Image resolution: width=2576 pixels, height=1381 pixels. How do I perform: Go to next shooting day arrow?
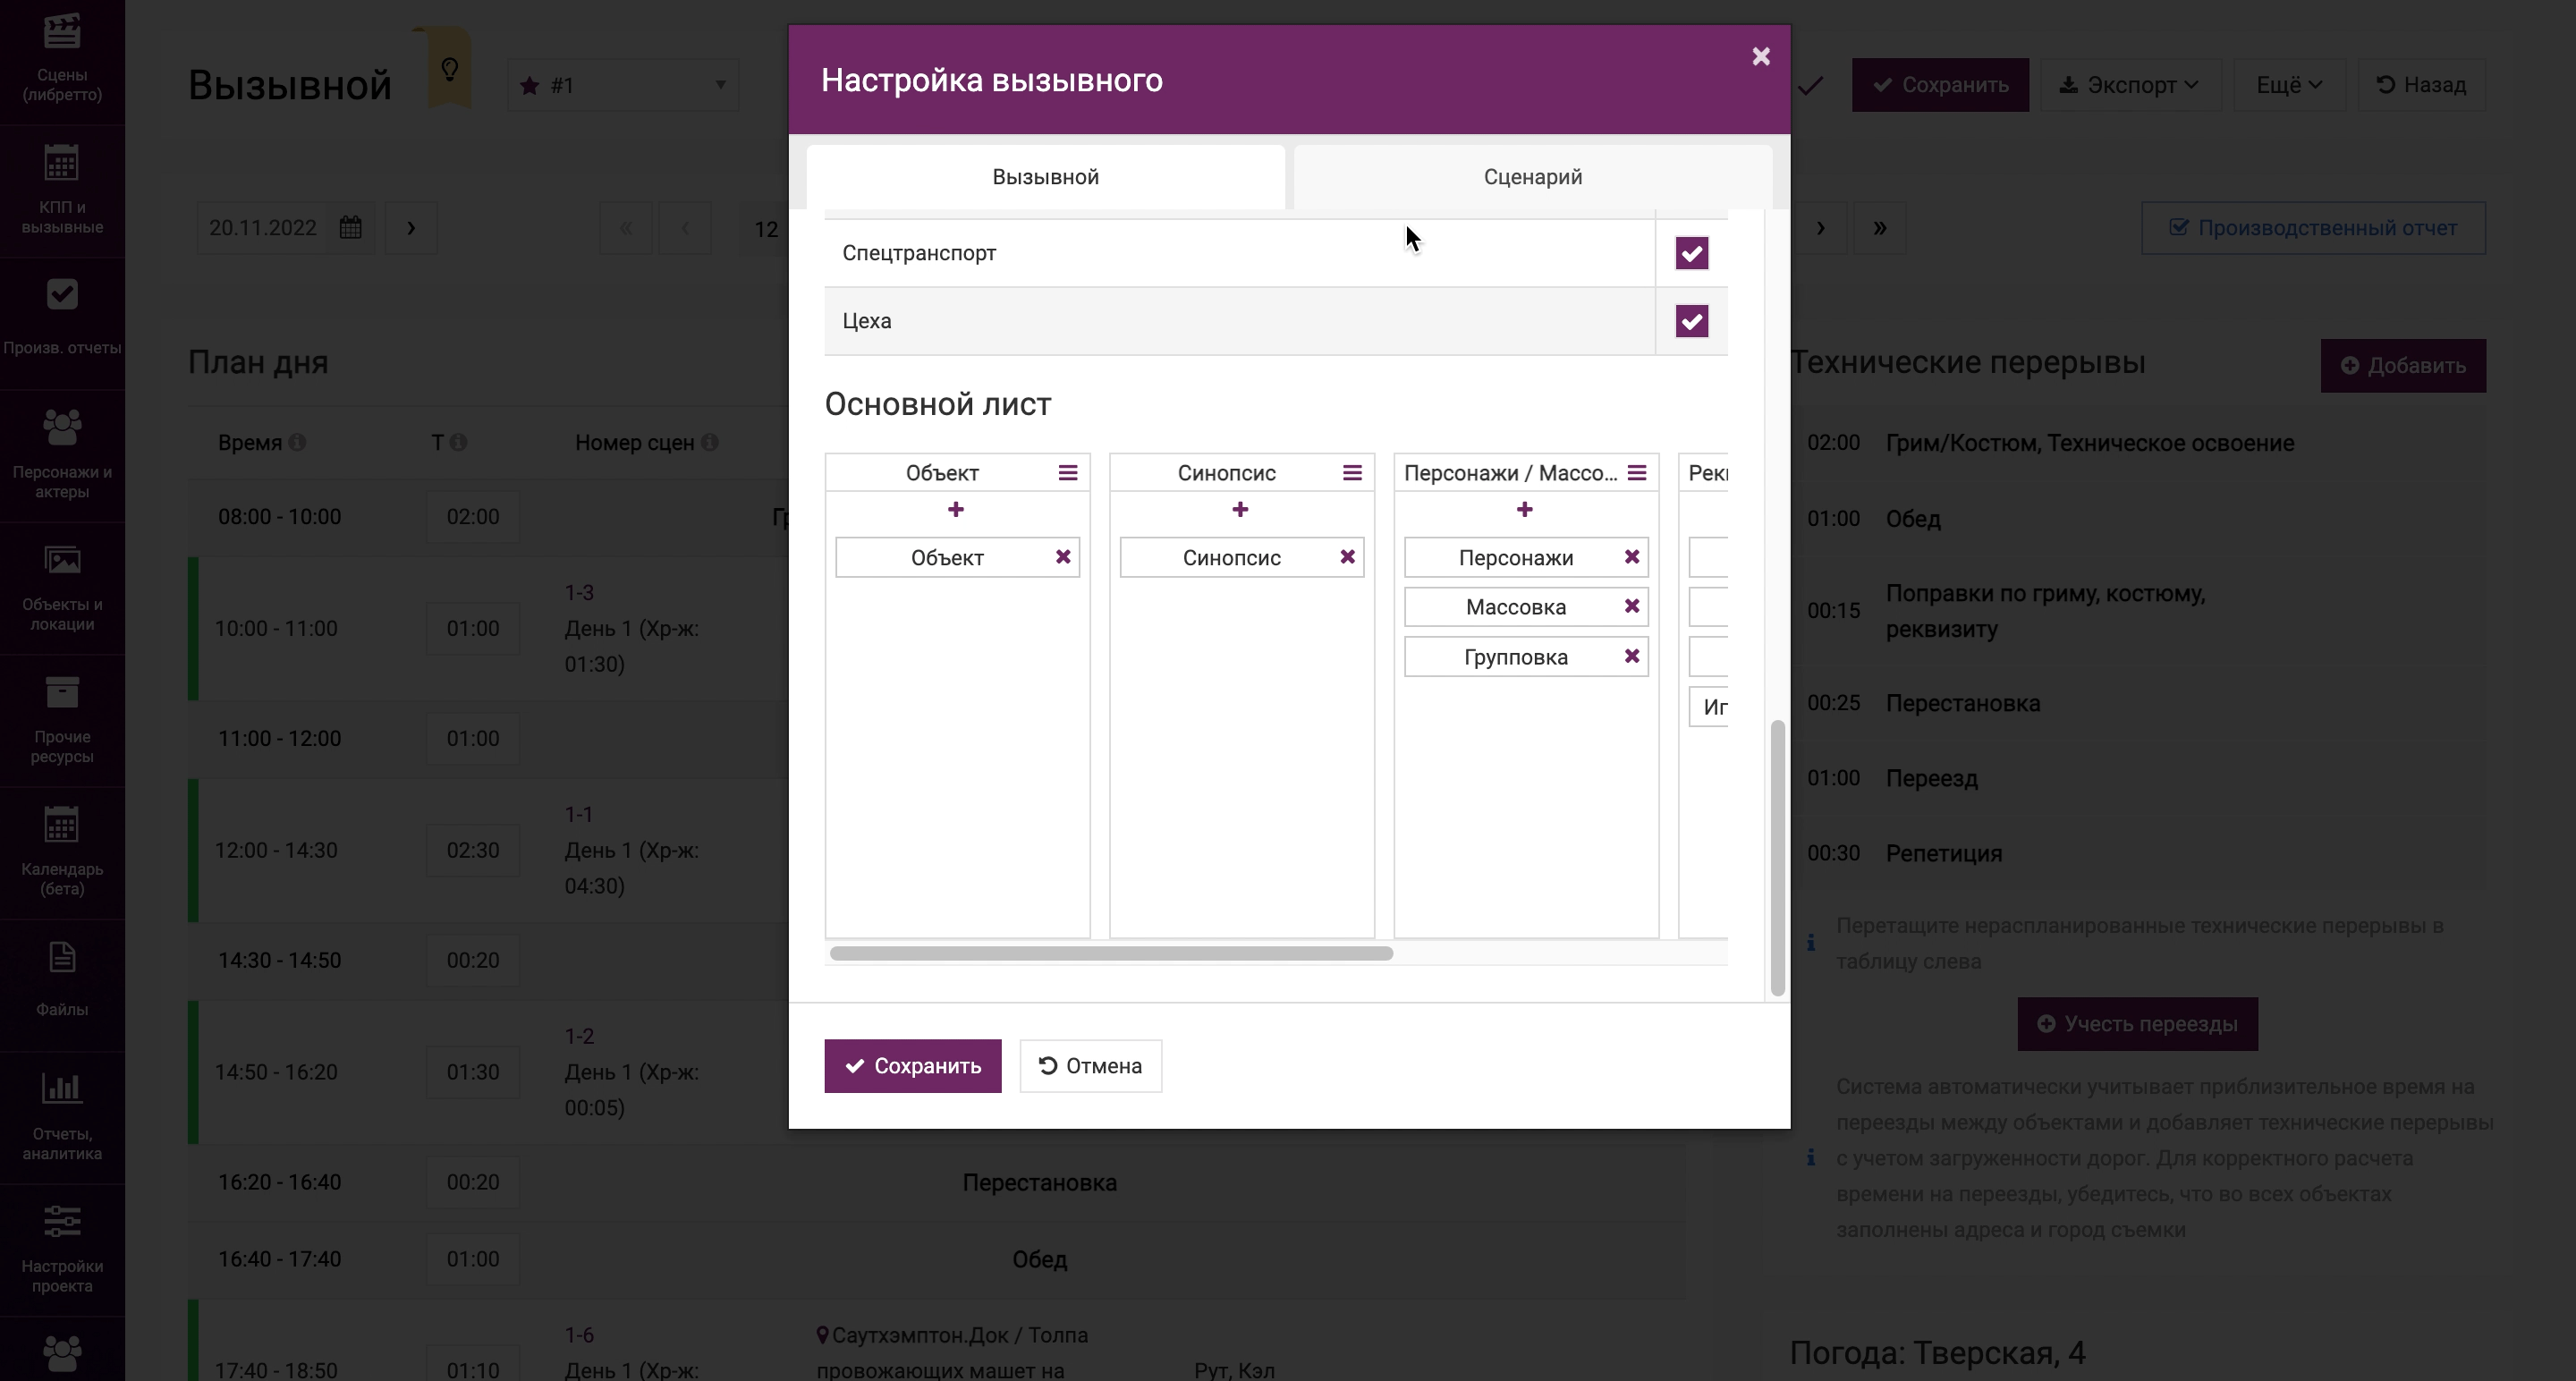tap(1820, 228)
